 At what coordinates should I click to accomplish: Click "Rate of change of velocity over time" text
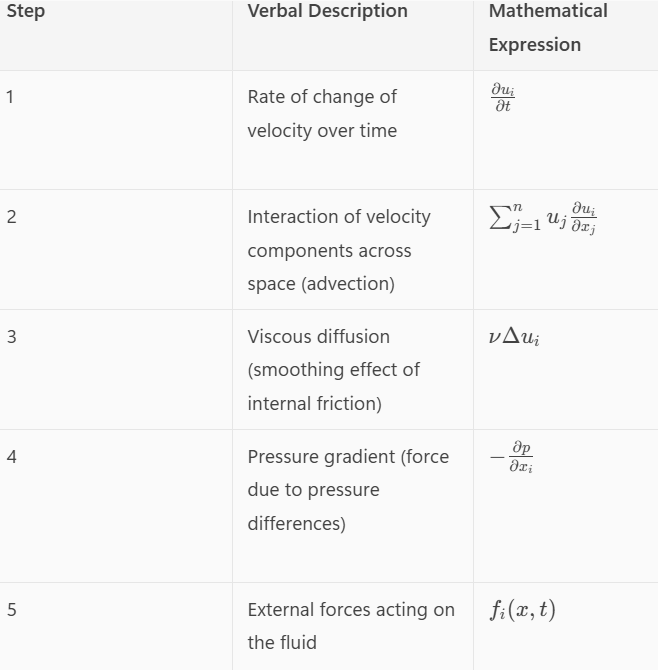(x=322, y=114)
